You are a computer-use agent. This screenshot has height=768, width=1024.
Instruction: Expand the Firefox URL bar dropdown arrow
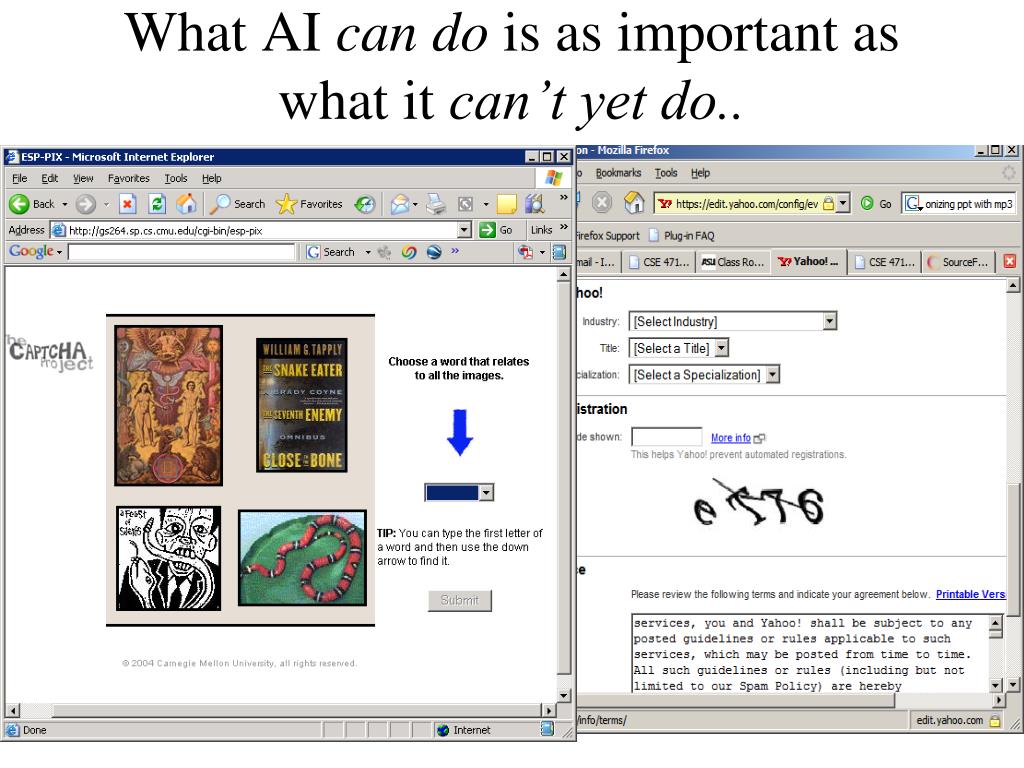click(x=843, y=203)
